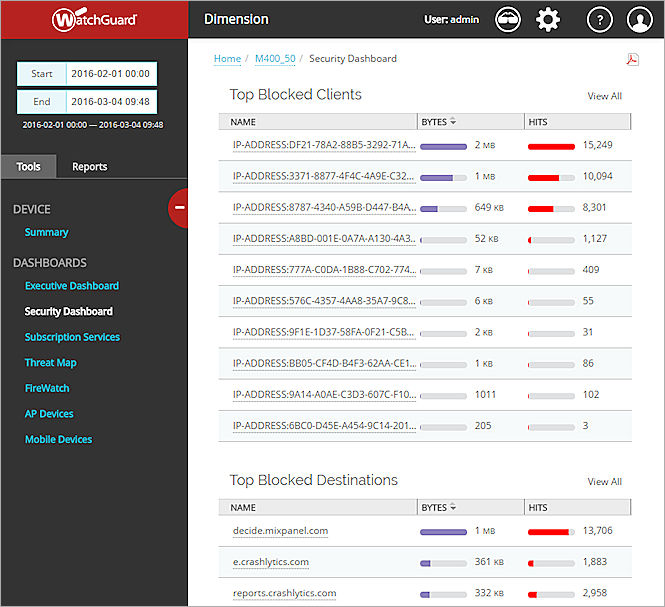Select the Tools tab
Viewport: 665px width, 607px height.
29,166
